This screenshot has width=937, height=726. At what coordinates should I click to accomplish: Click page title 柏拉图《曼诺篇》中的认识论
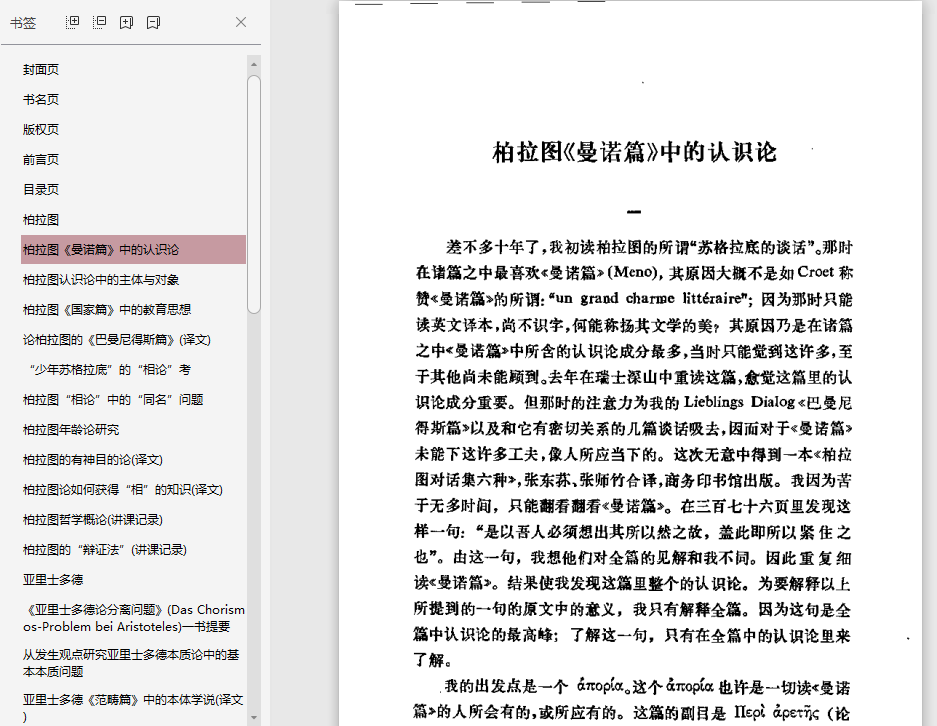click(x=634, y=152)
